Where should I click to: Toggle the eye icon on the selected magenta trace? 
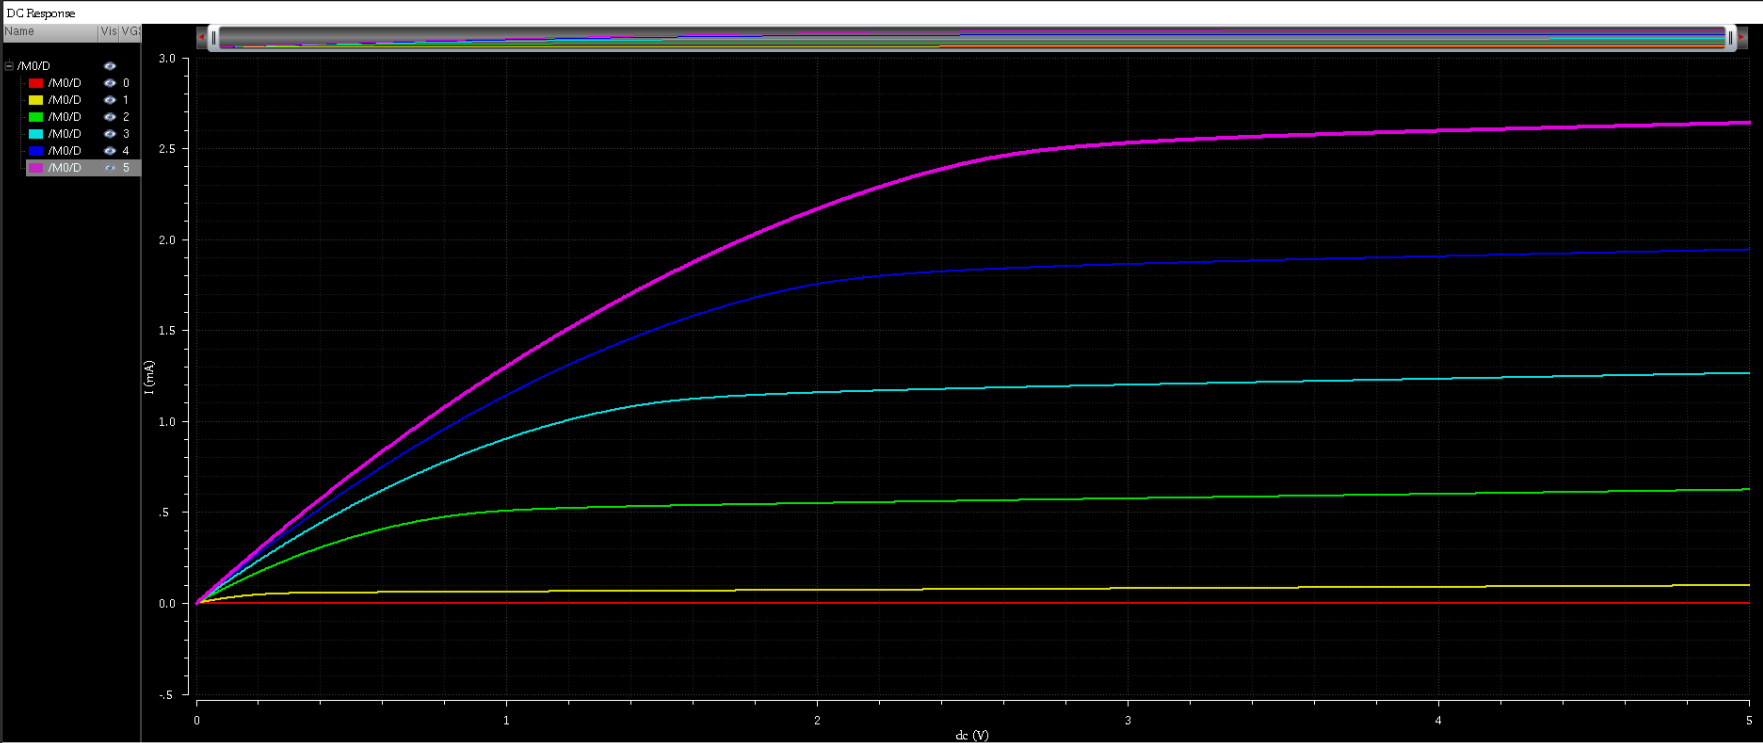(x=110, y=168)
